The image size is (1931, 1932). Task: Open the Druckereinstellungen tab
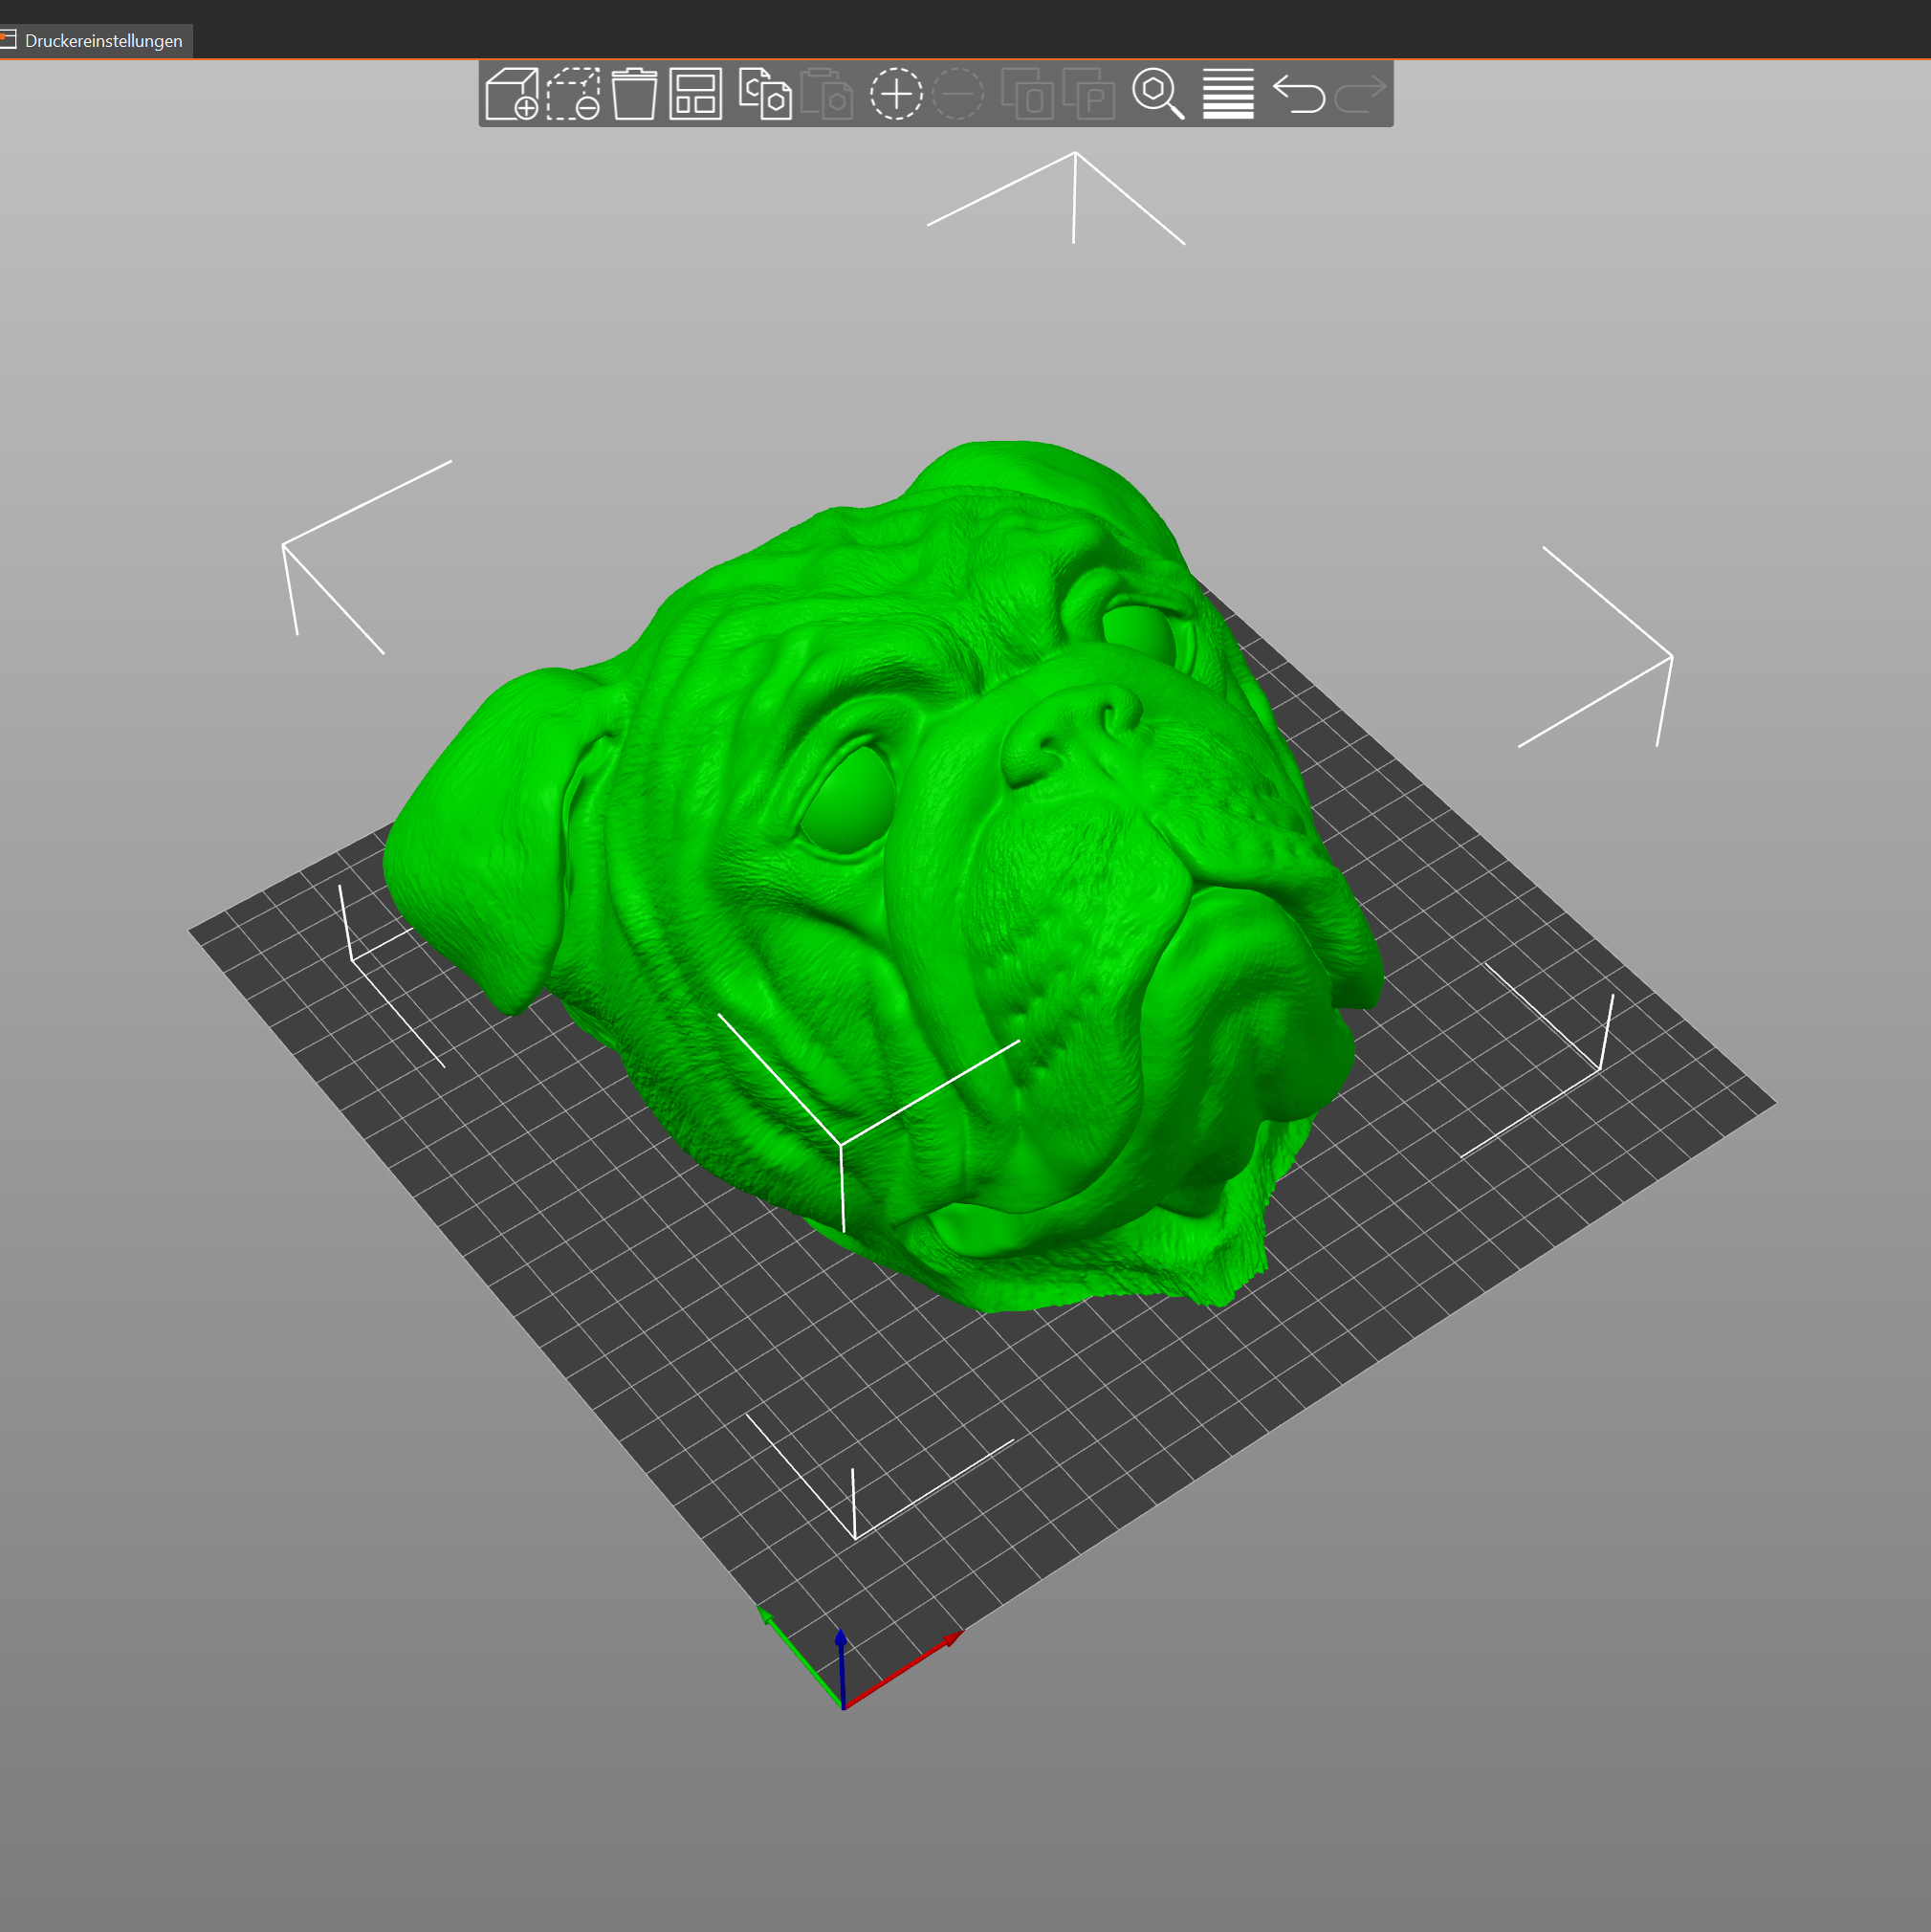click(x=102, y=41)
